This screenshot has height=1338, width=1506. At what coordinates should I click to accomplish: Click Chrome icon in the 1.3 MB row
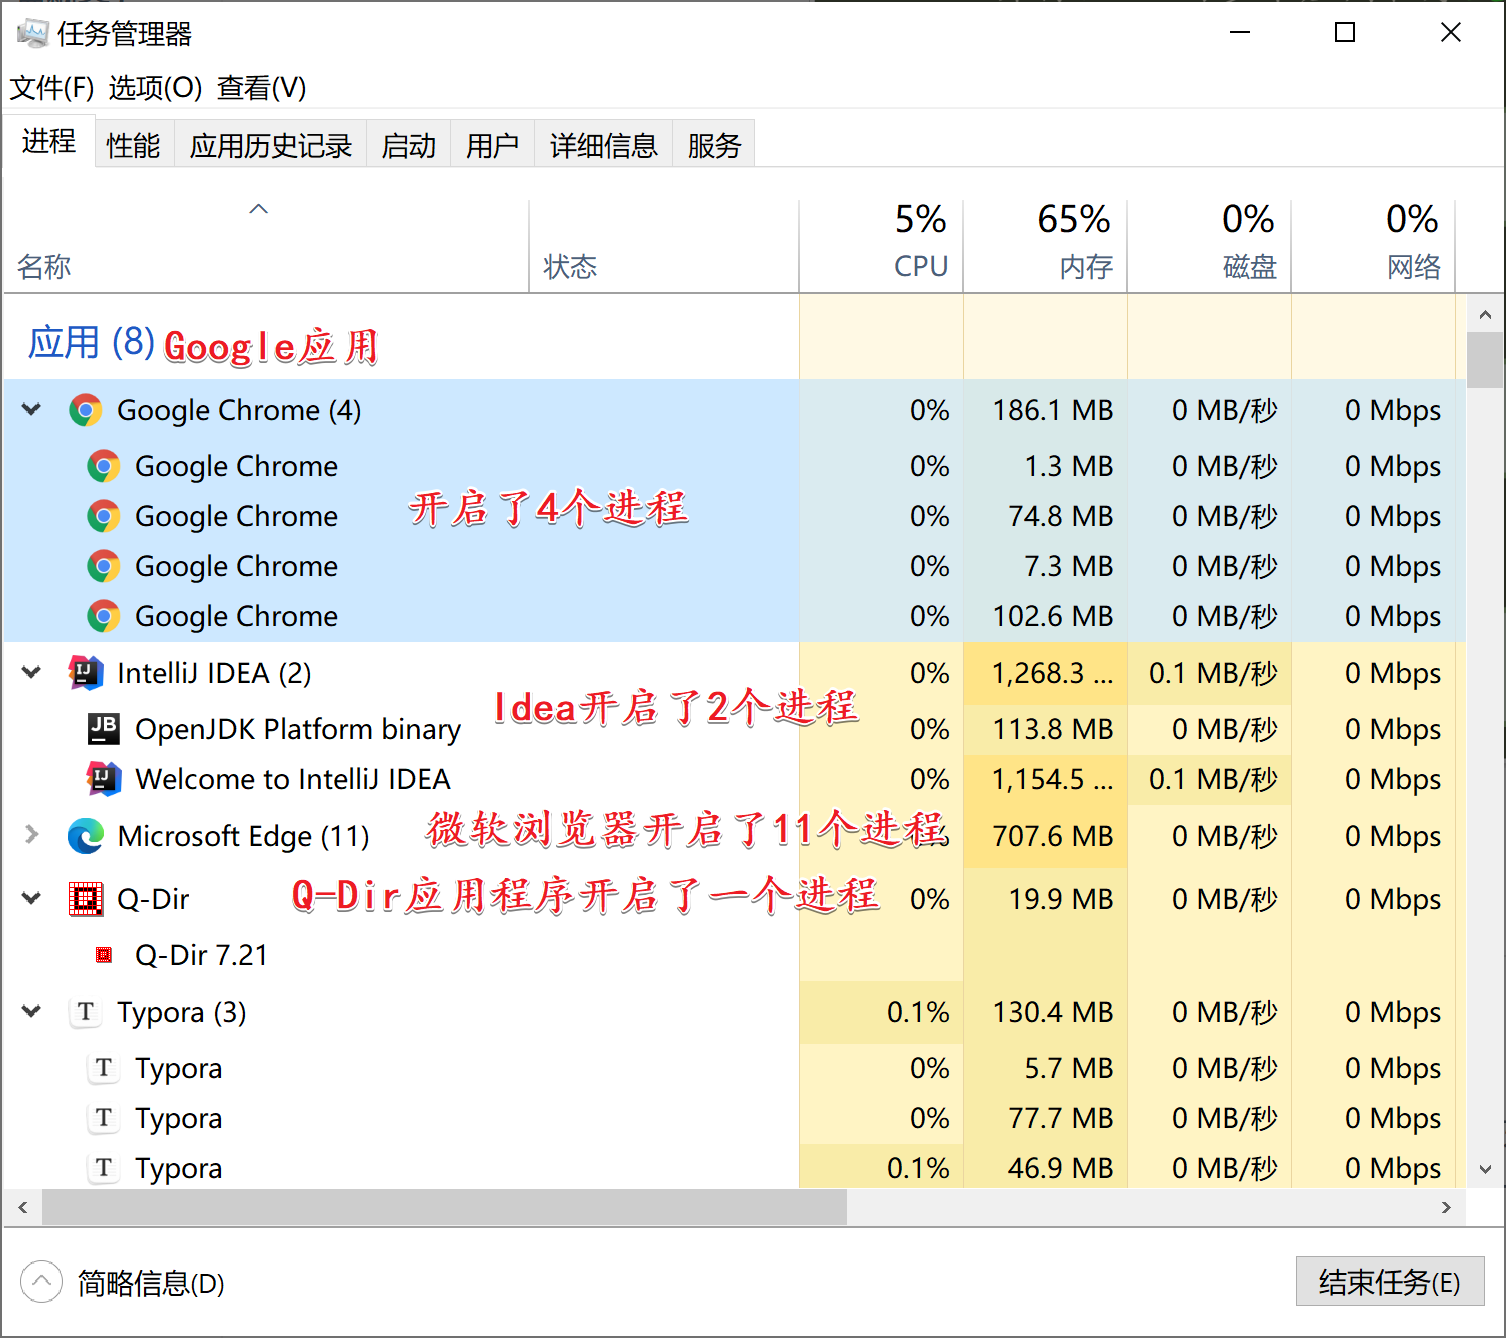(x=104, y=466)
